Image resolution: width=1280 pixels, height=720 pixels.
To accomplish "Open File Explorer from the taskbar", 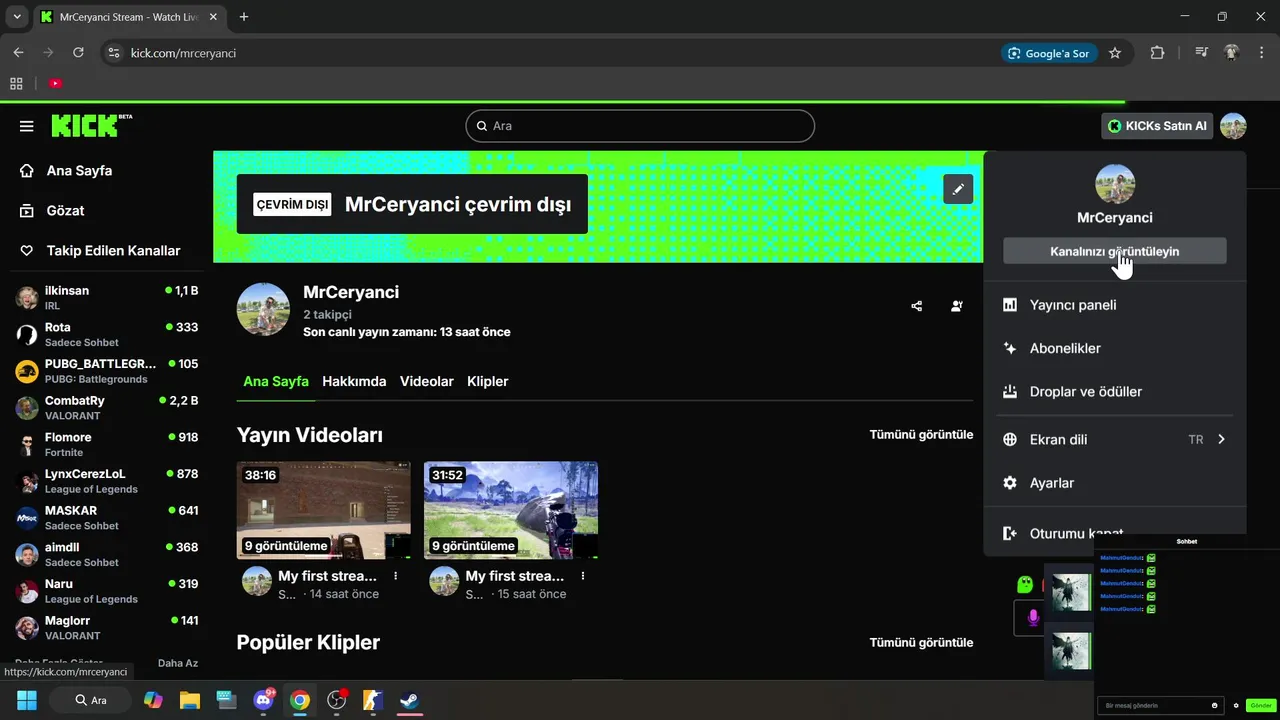I will coord(190,700).
